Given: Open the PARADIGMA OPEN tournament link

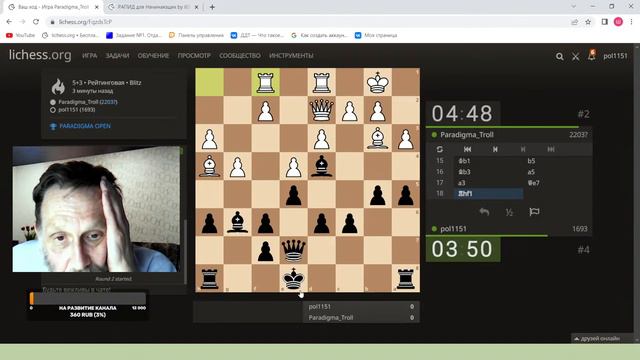Looking at the screenshot, I should point(85,126).
